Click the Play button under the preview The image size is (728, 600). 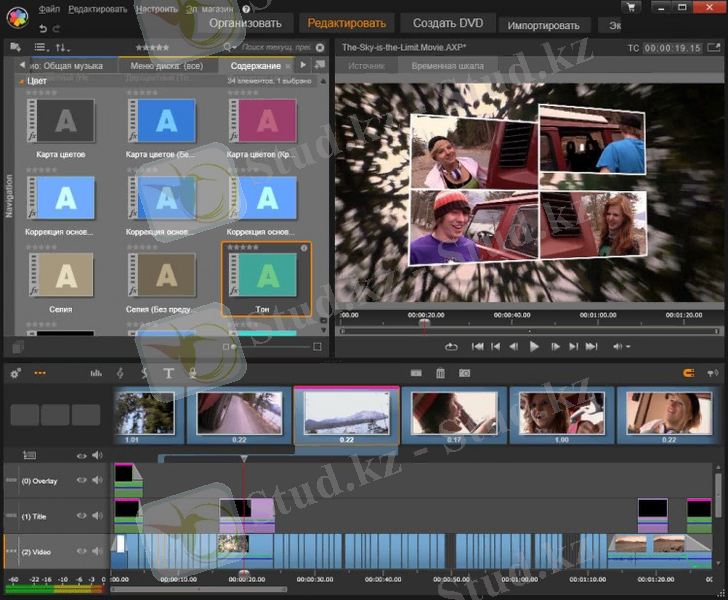click(534, 346)
